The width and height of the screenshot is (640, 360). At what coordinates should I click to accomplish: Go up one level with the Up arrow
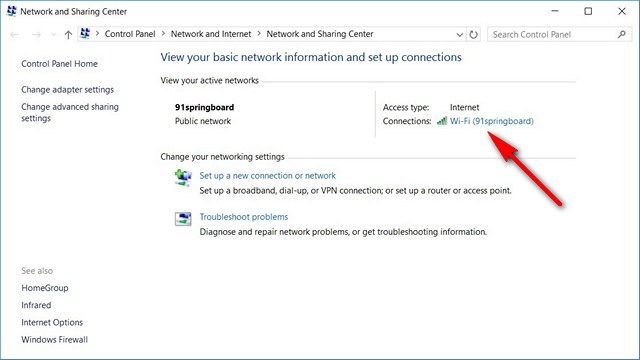(x=68, y=35)
